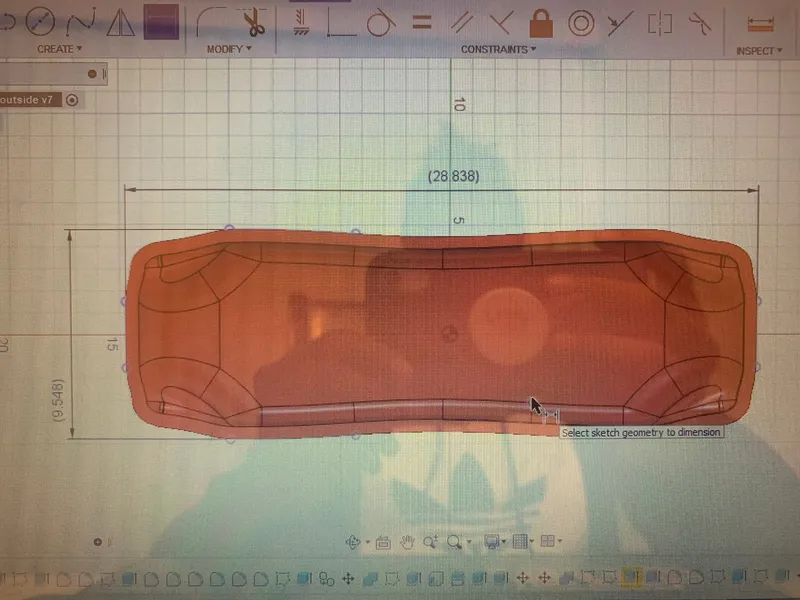Viewport: 800px width, 600px height.
Task: Select the Trim scissors tool
Action: click(254, 22)
